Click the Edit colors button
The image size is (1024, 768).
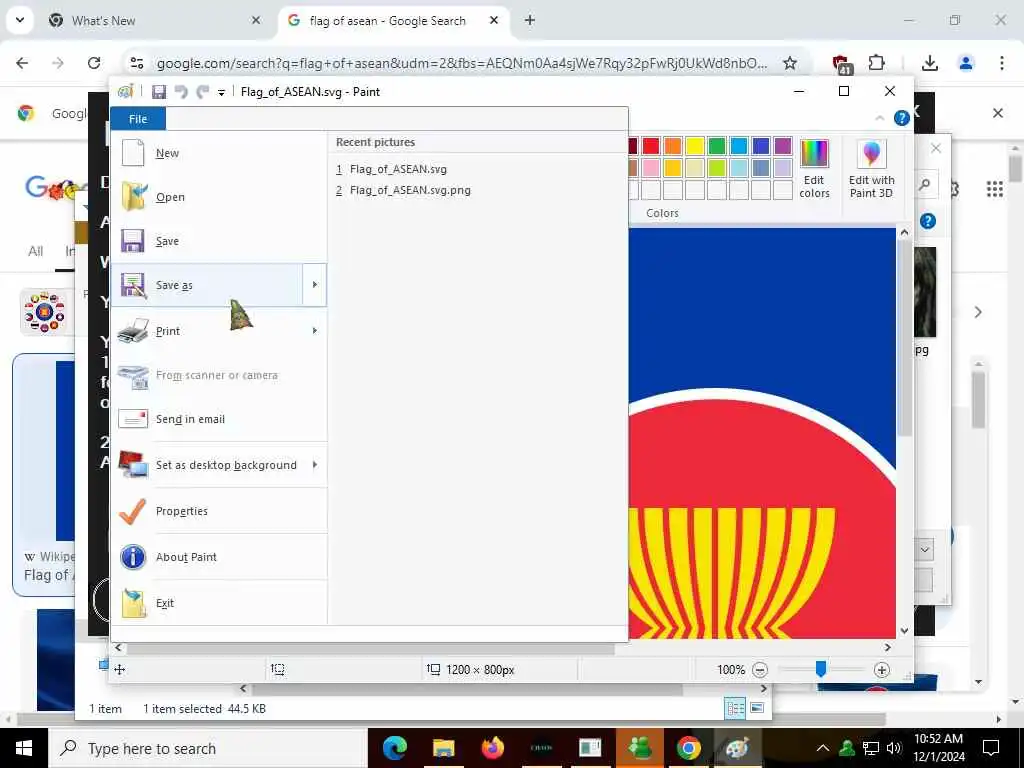[x=814, y=168]
